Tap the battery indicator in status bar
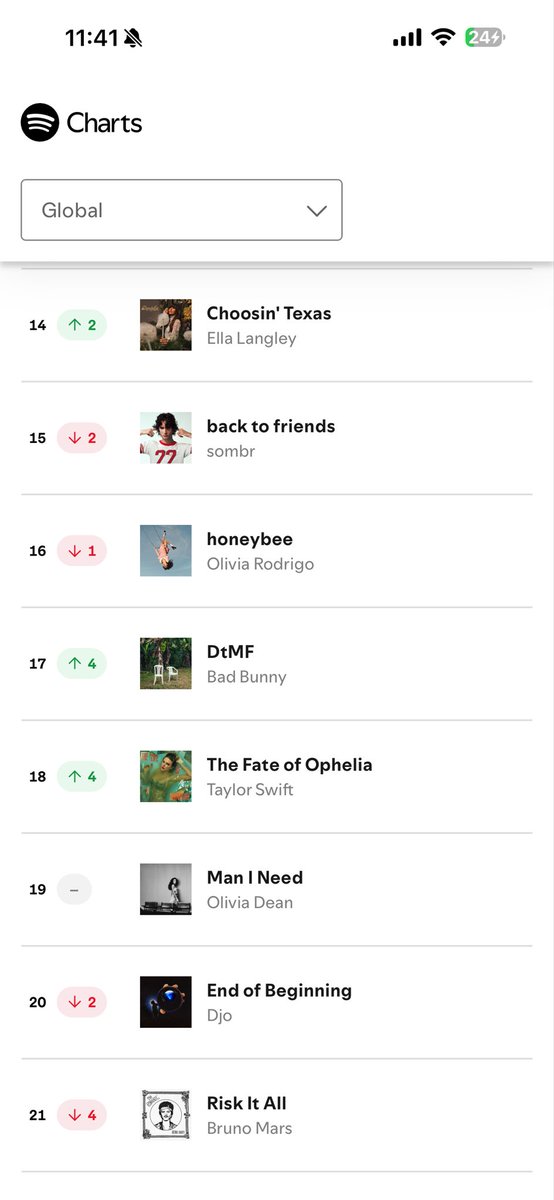Viewport: 554px width, 1200px height. coord(486,38)
